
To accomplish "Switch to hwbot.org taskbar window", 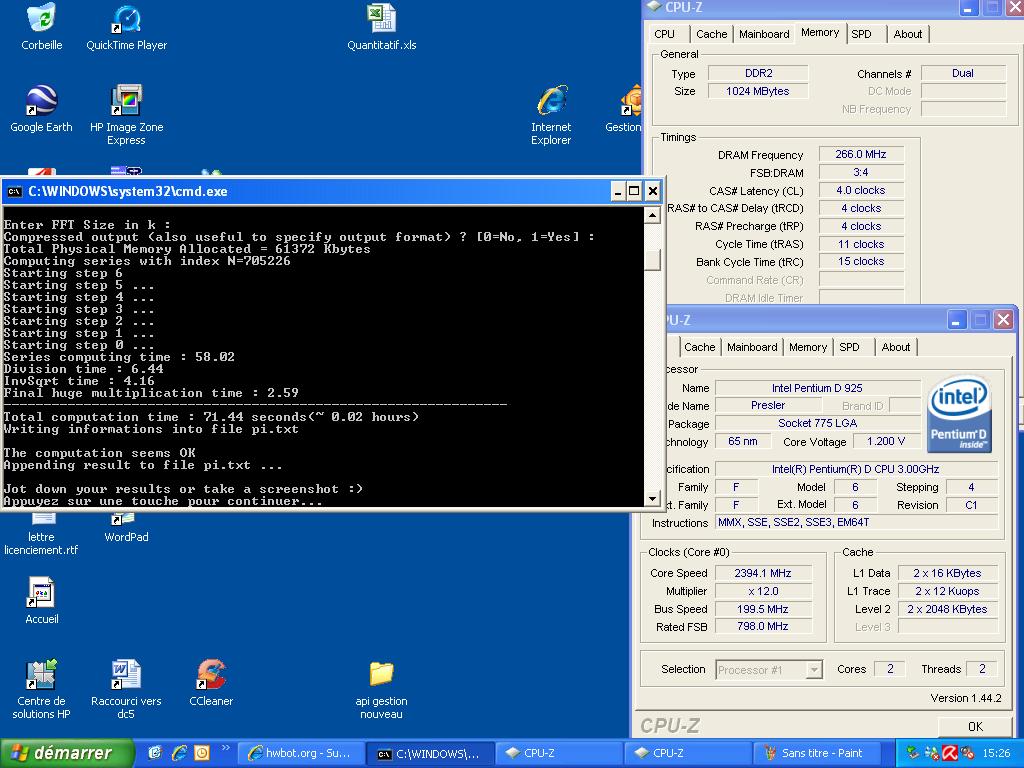I will tap(299, 753).
